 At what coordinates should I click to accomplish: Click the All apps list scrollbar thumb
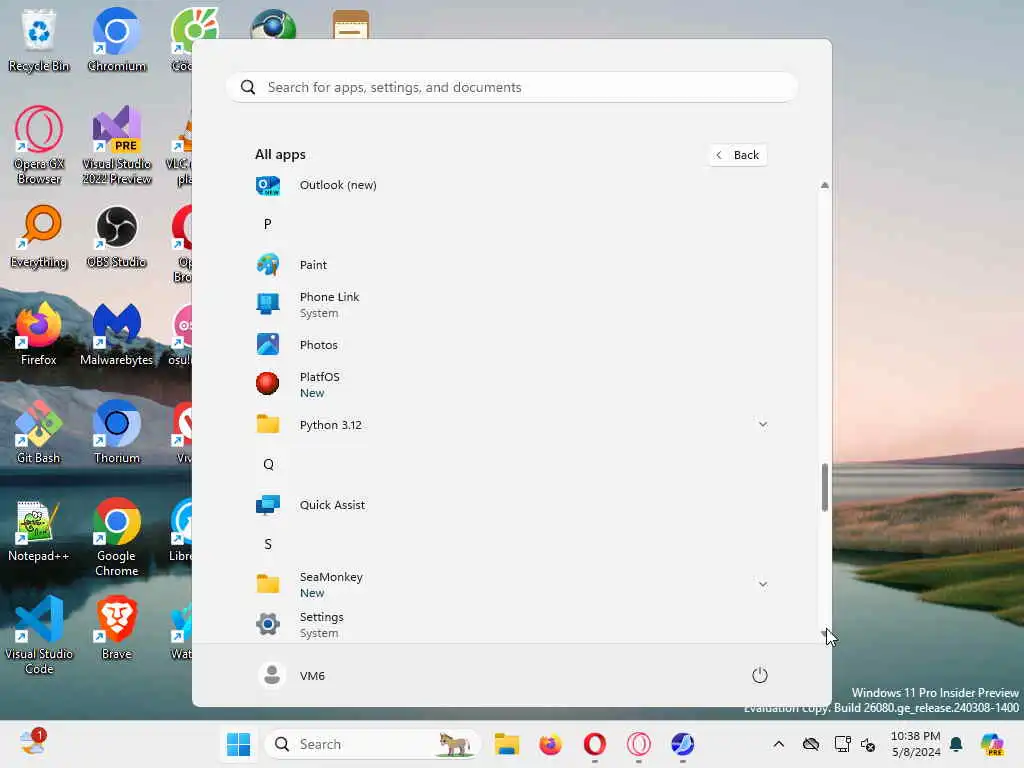825,487
